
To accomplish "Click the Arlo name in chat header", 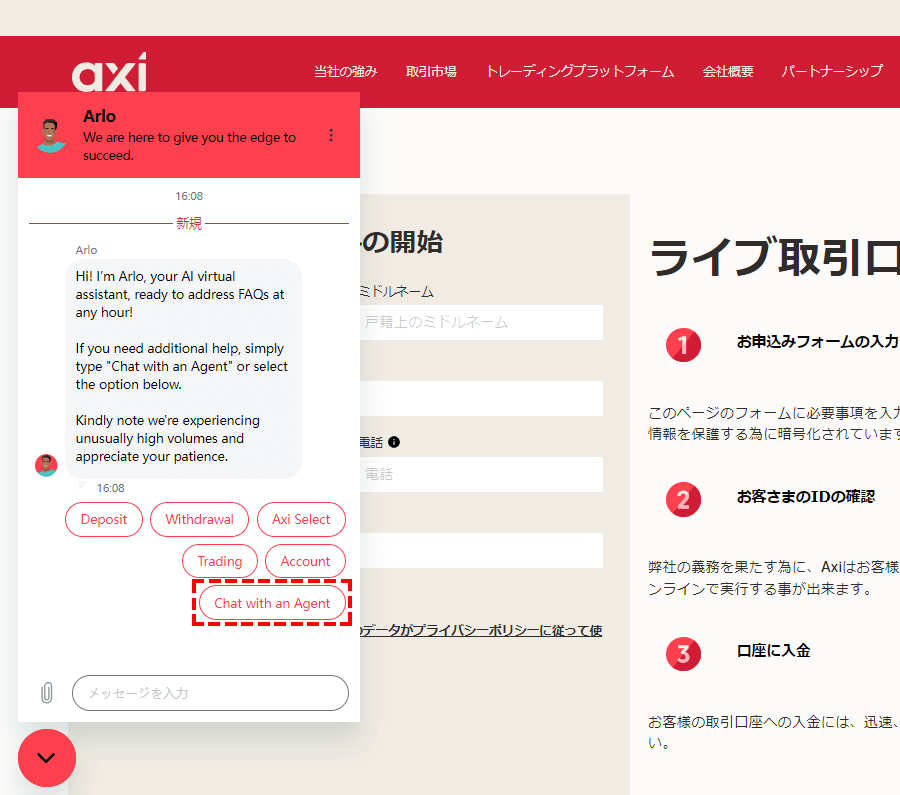I will click(x=99, y=116).
